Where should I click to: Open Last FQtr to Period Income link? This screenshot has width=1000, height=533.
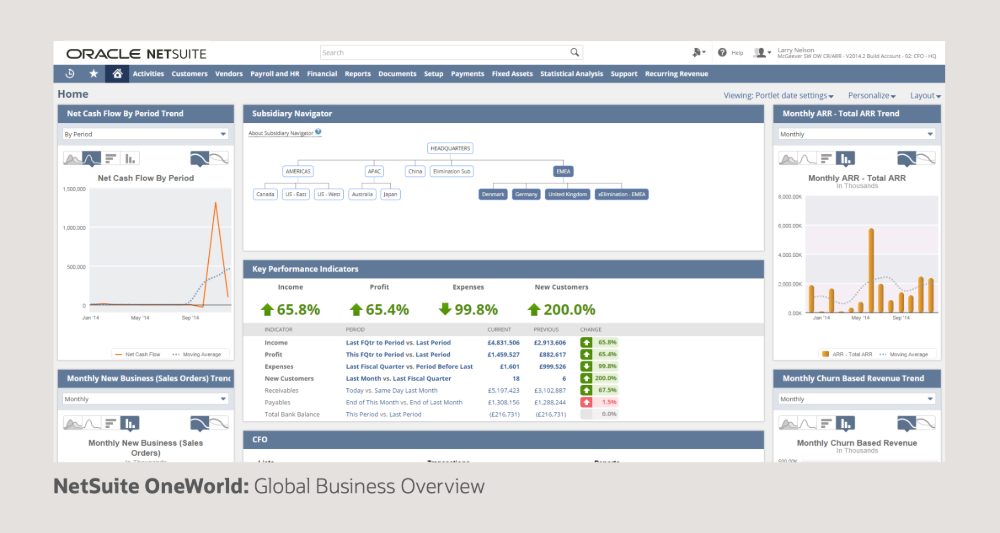pos(398,342)
